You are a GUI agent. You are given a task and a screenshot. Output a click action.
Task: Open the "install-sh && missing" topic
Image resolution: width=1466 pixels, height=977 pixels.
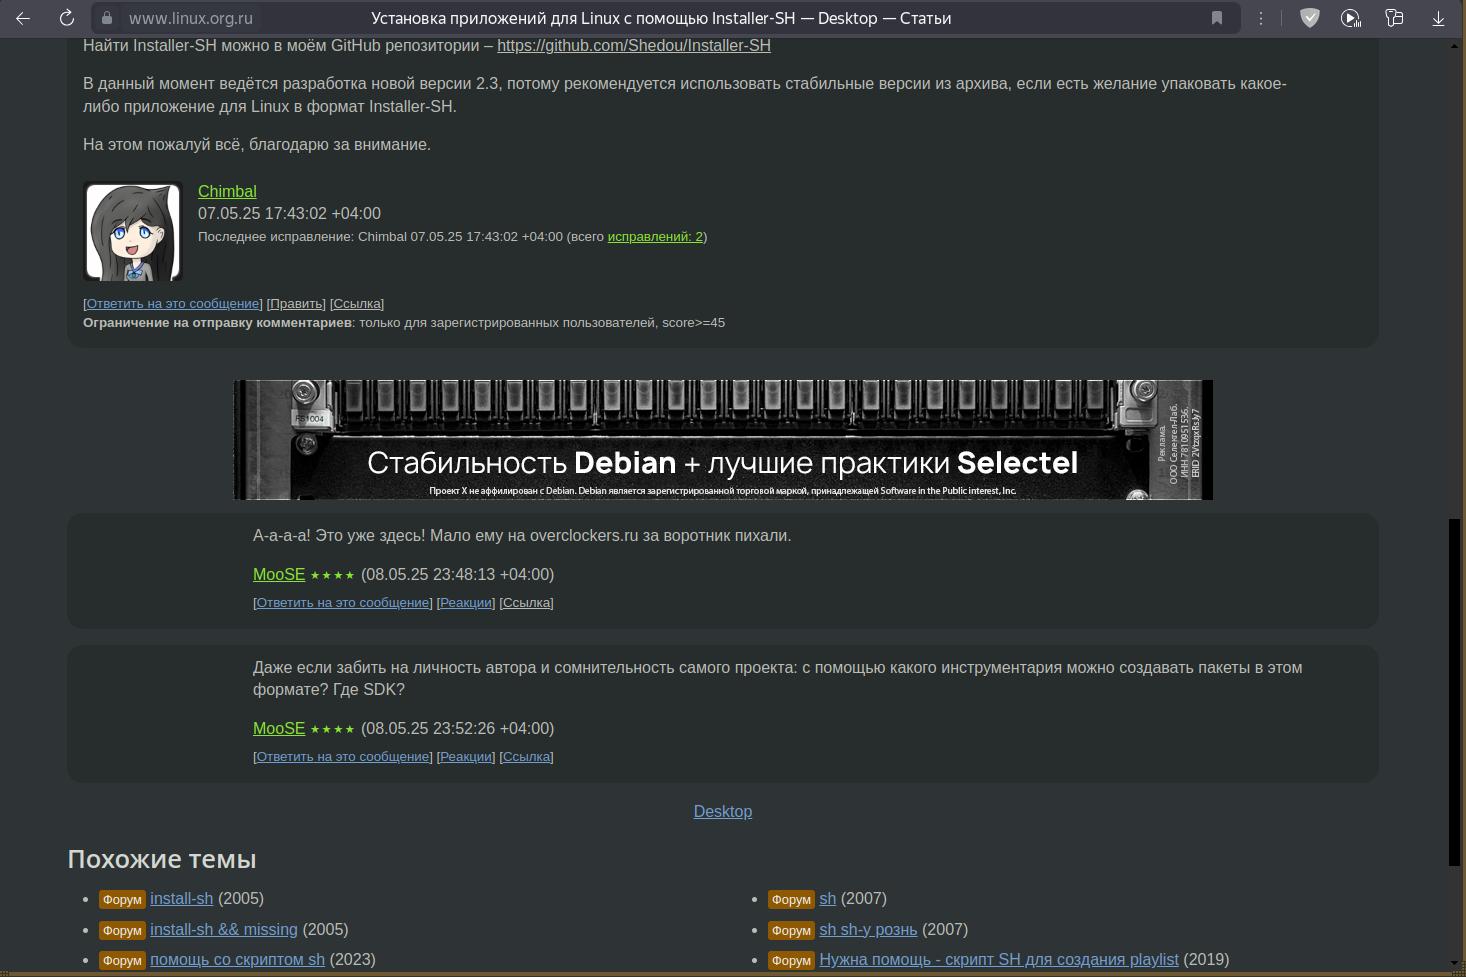[224, 929]
